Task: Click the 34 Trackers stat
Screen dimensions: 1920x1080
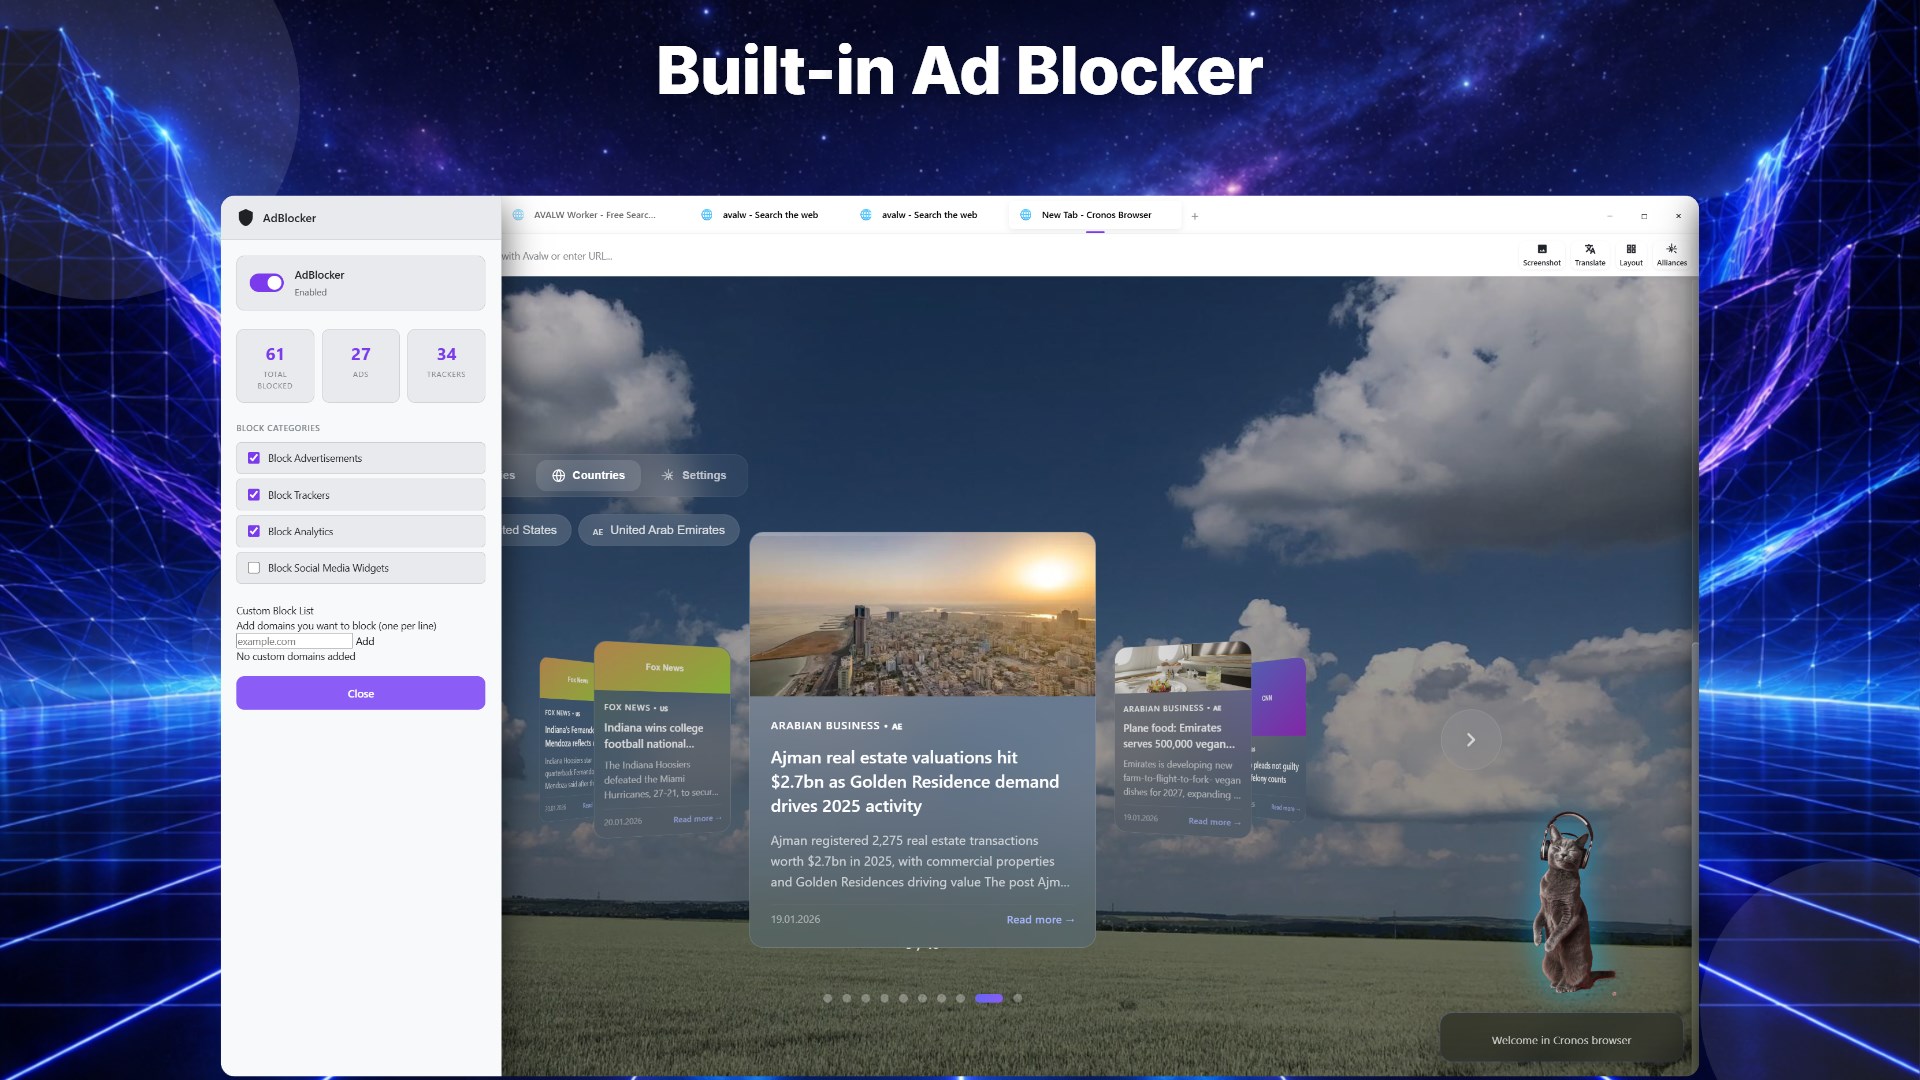Action: coord(446,366)
